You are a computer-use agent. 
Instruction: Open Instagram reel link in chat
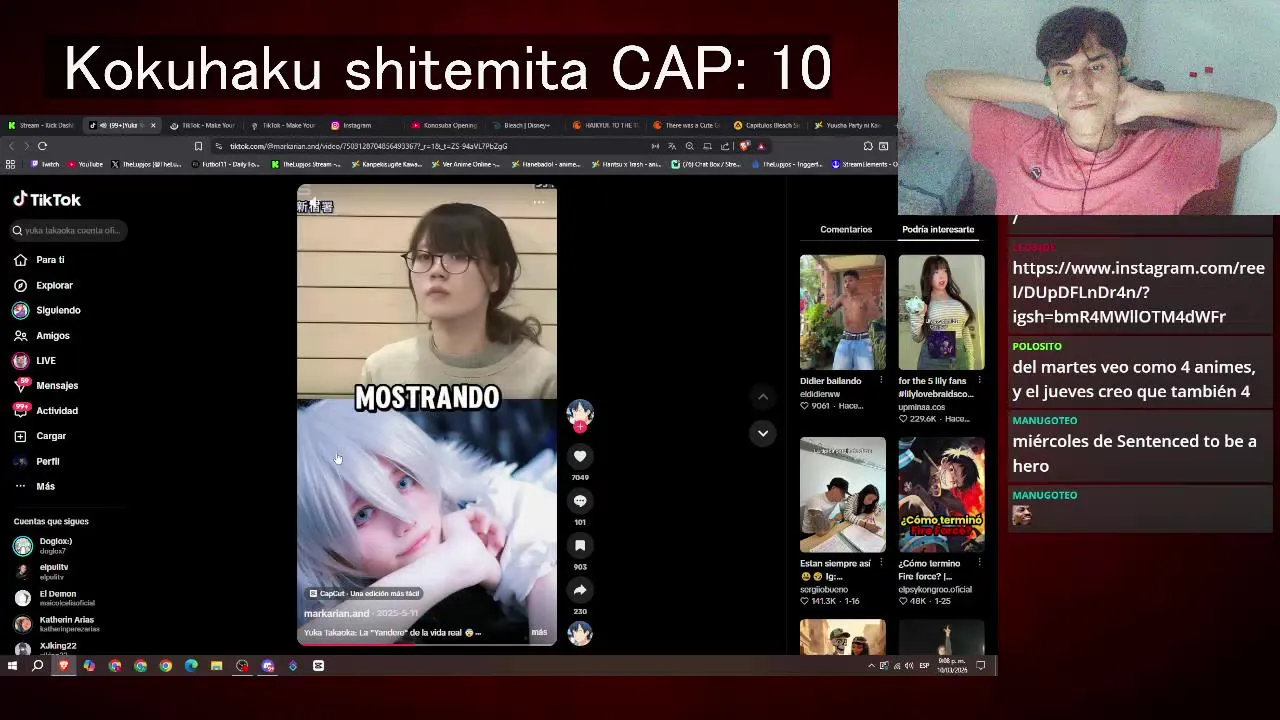pos(1138,292)
